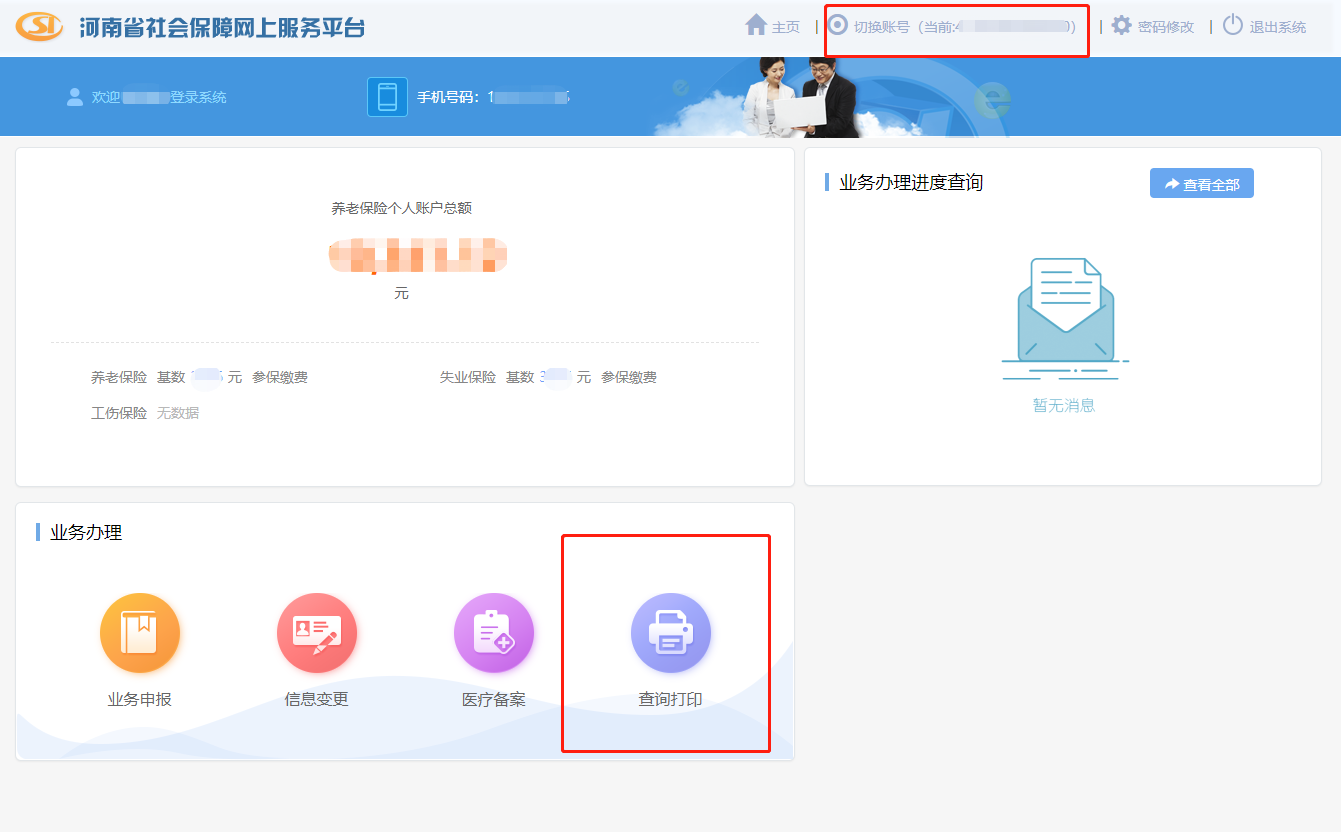This screenshot has width=1341, height=832.
Task: Select the purple 医疗备案 clipboard icon
Action: [494, 633]
